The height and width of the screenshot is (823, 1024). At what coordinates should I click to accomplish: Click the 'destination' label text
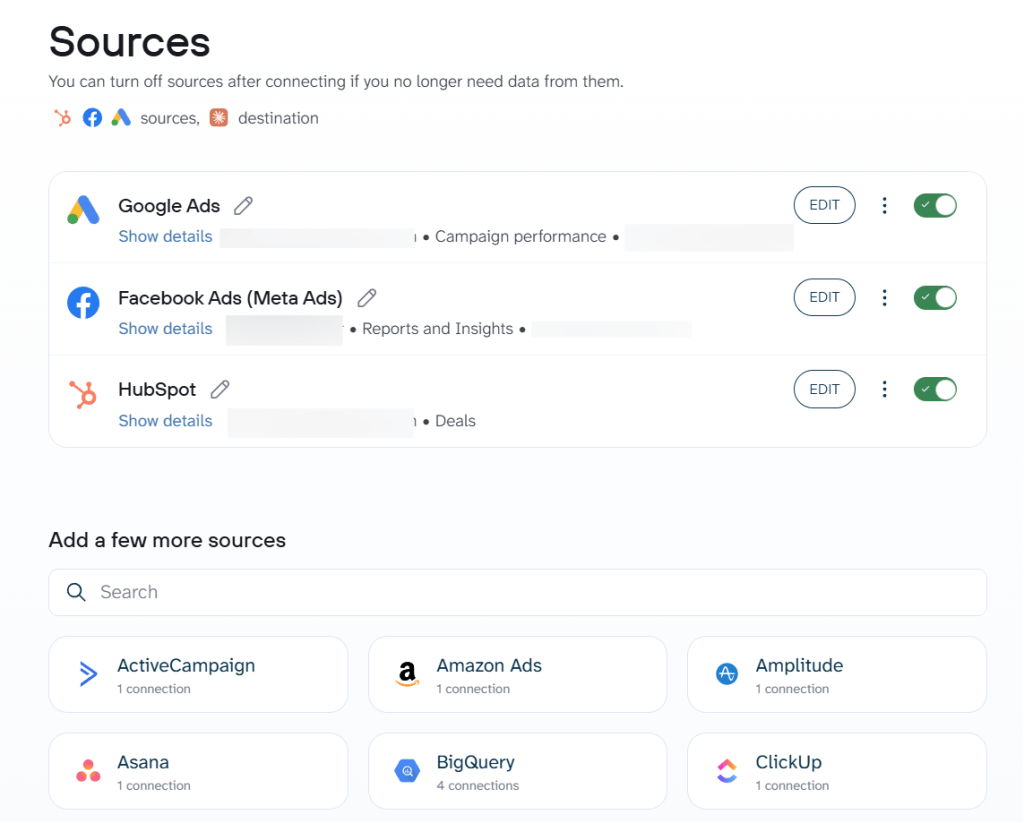278,118
